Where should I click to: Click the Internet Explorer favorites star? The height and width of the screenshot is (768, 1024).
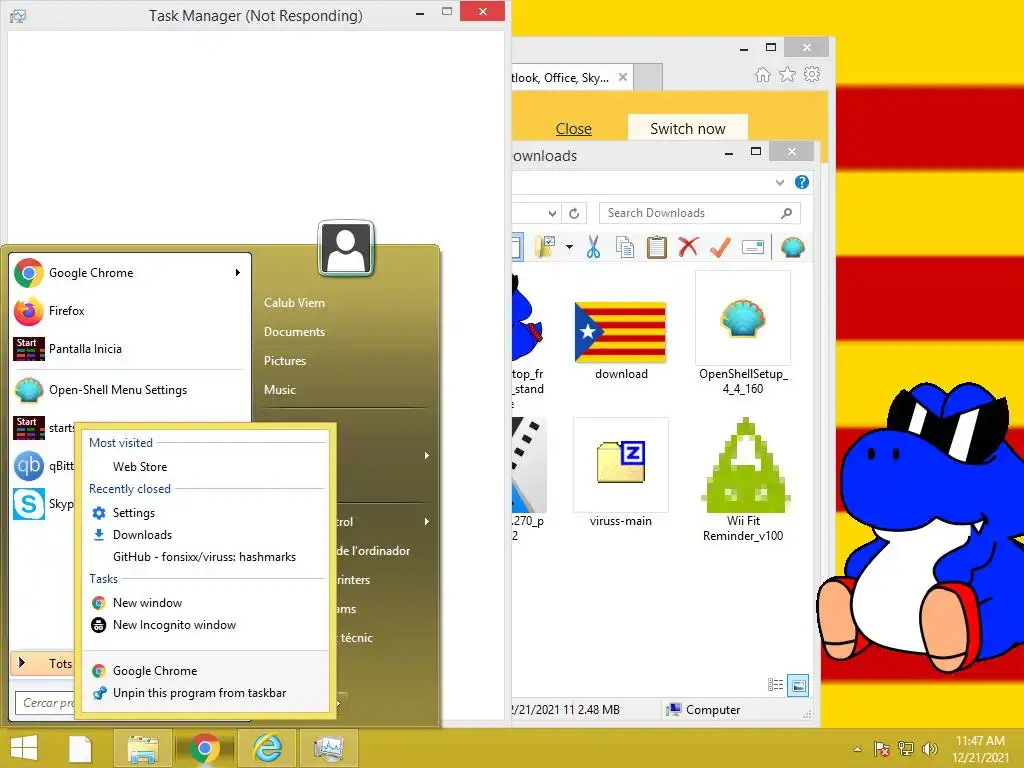pyautogui.click(x=788, y=74)
